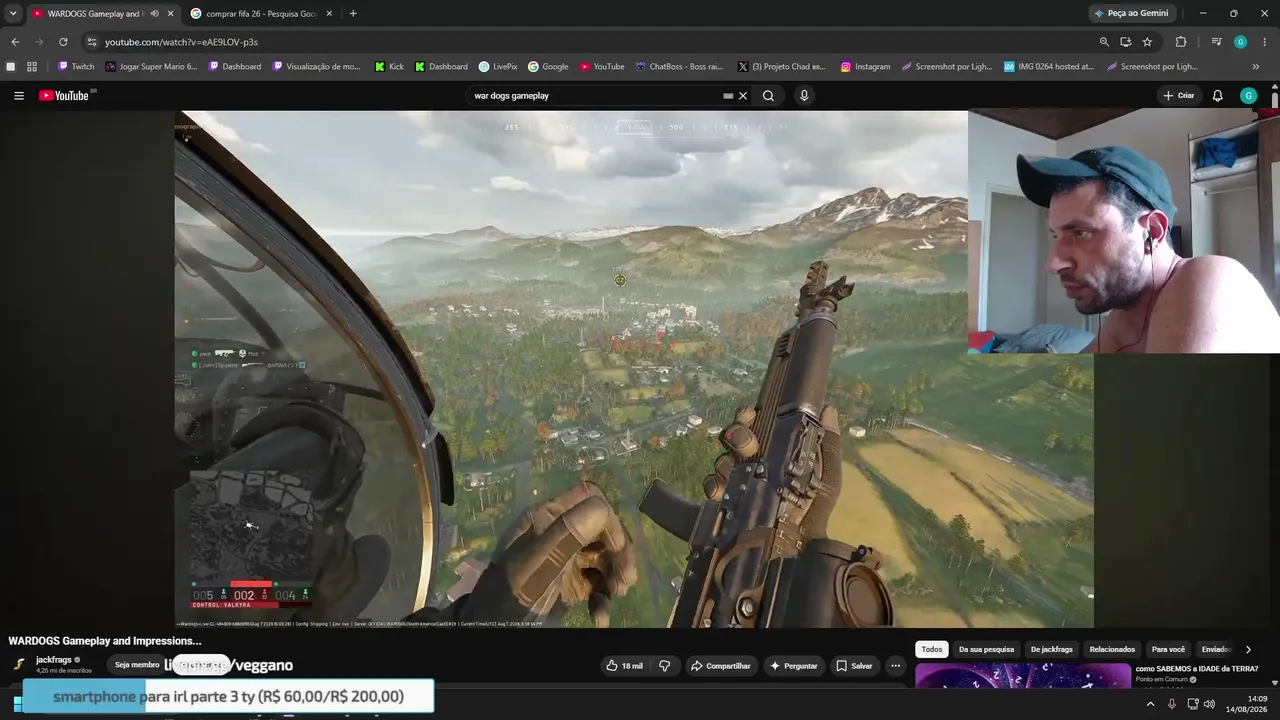Open a new browser tab
1280x720 pixels.
[353, 14]
